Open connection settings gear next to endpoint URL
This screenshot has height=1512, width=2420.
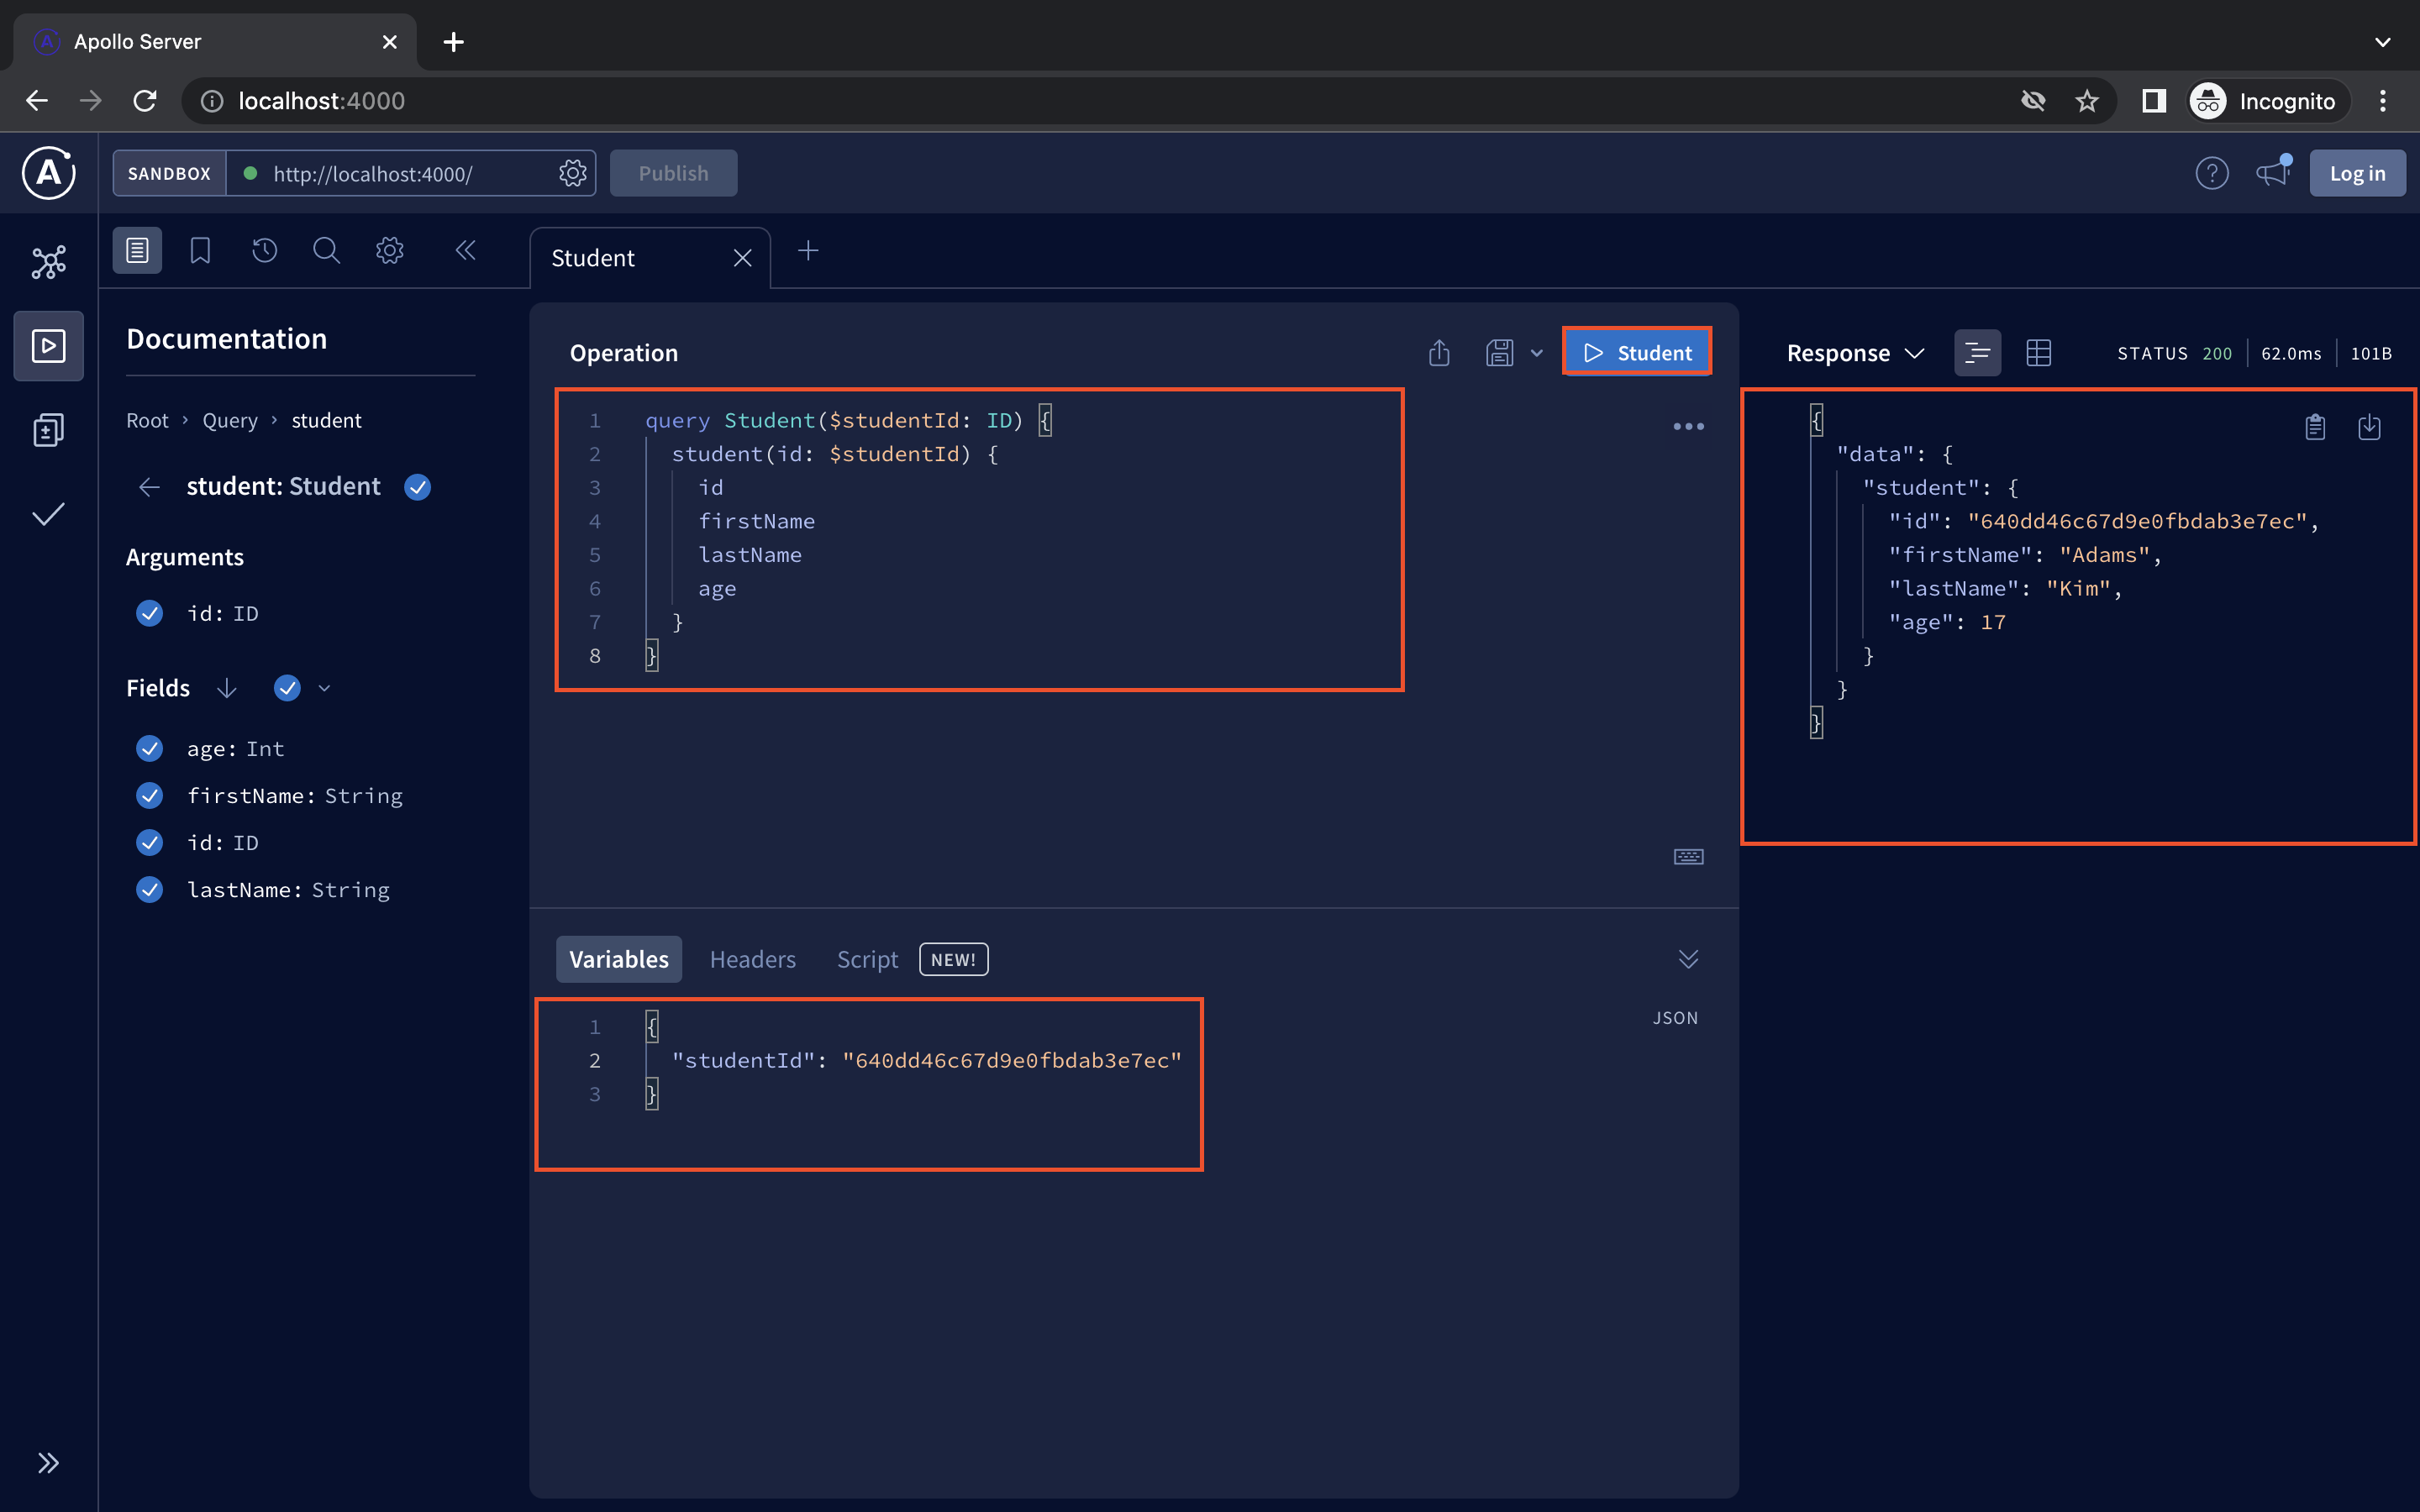tap(572, 173)
